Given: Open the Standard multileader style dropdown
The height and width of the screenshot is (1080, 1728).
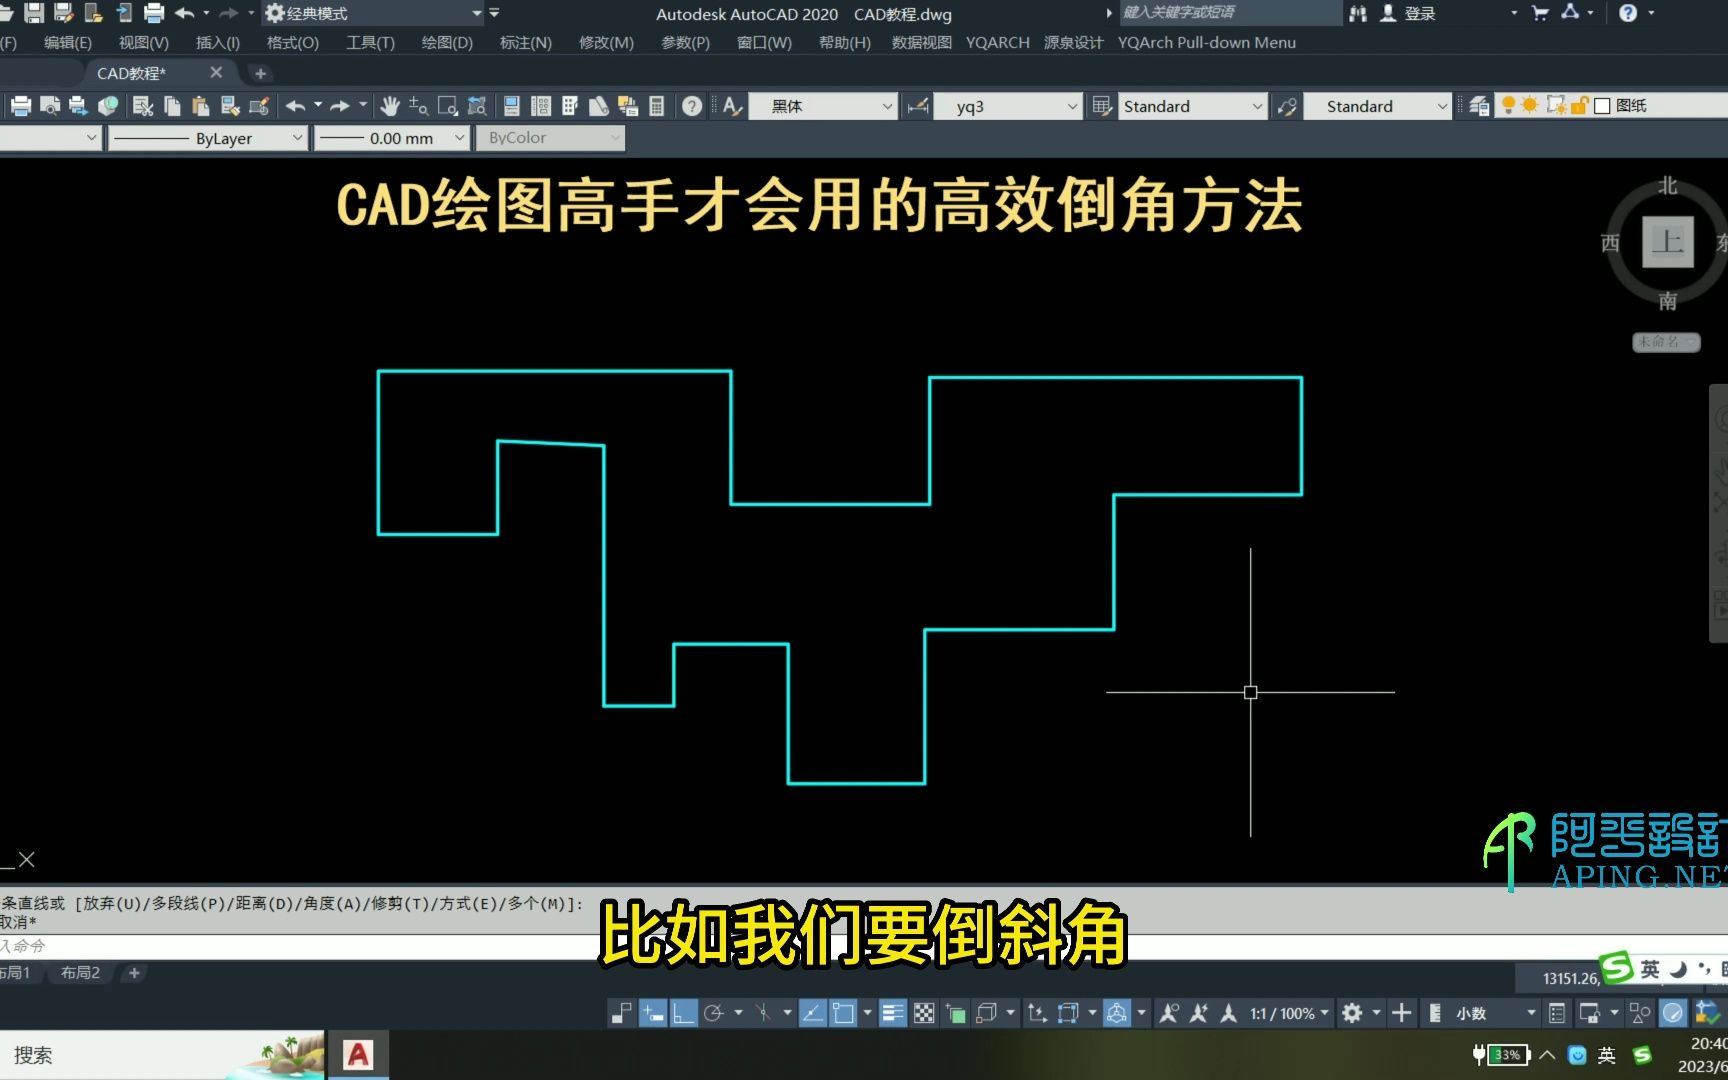Looking at the screenshot, I should [x=1377, y=106].
